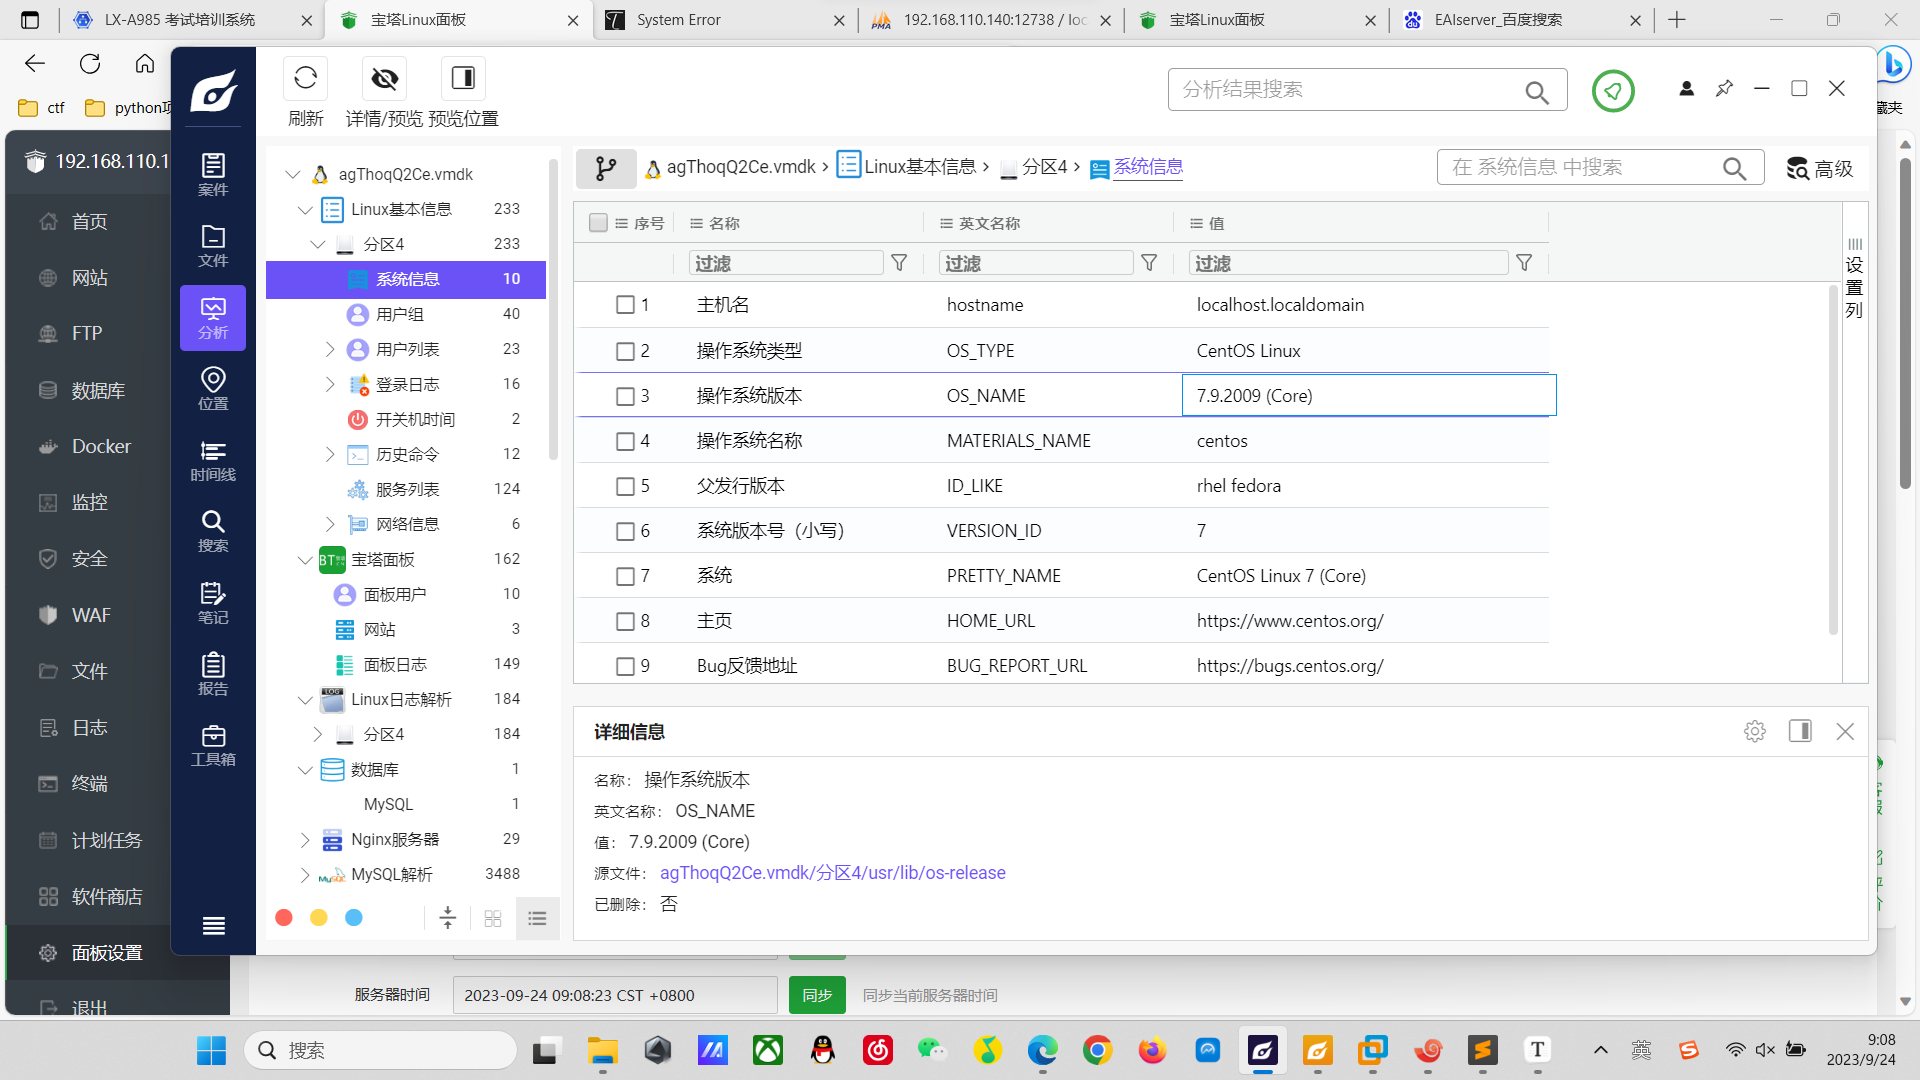The height and width of the screenshot is (1080, 1920).
Task: Click the 刷新 refresh icon
Action: tap(305, 79)
